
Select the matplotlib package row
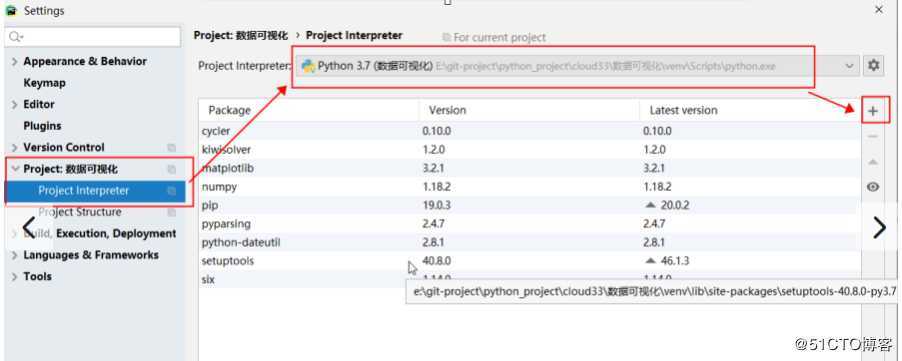(x=530, y=168)
